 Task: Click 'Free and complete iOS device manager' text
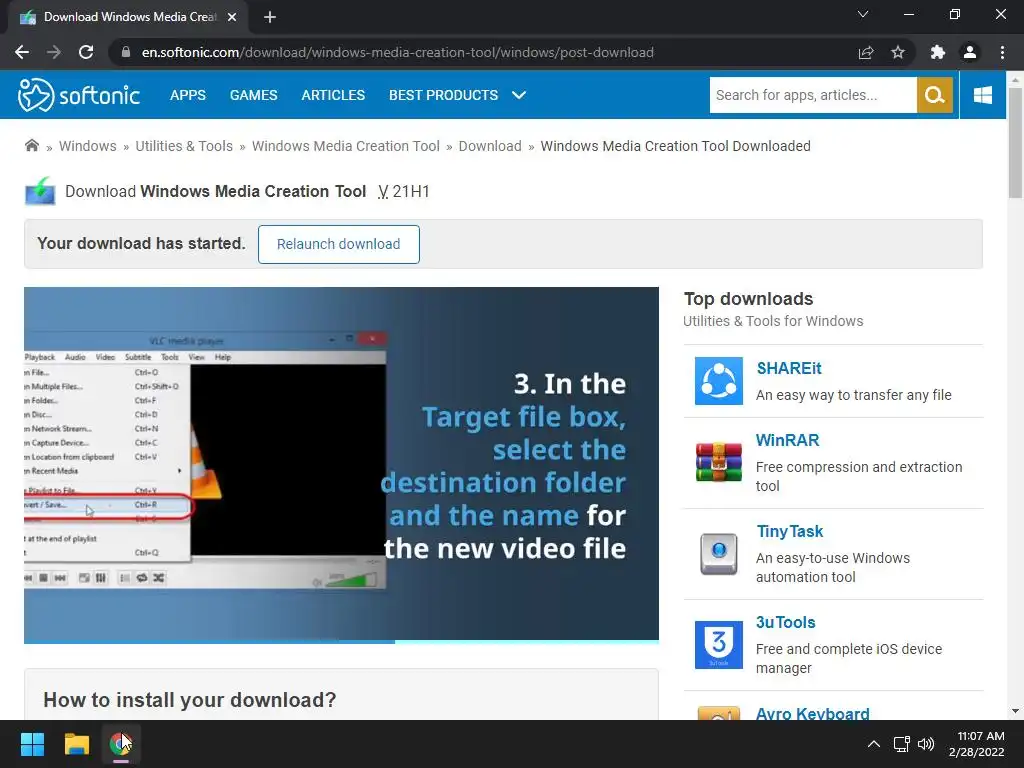point(849,658)
